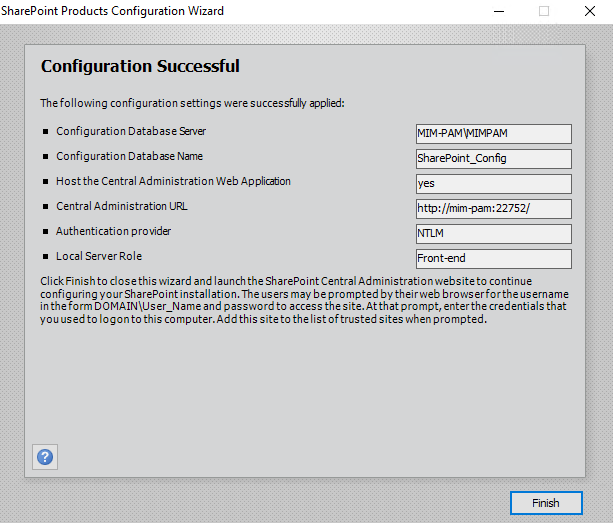Click the greyed-out maximize button in title bar
Image resolution: width=613 pixels, height=523 pixels.
tap(544, 11)
